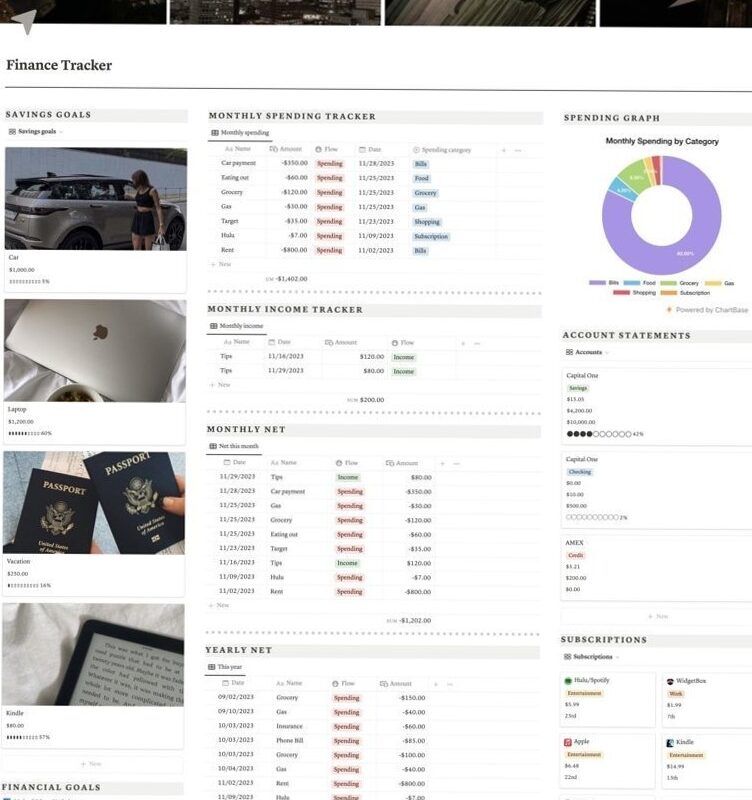This screenshot has width=752, height=800.
Task: Add a property in Monthly income table
Action: [463, 343]
